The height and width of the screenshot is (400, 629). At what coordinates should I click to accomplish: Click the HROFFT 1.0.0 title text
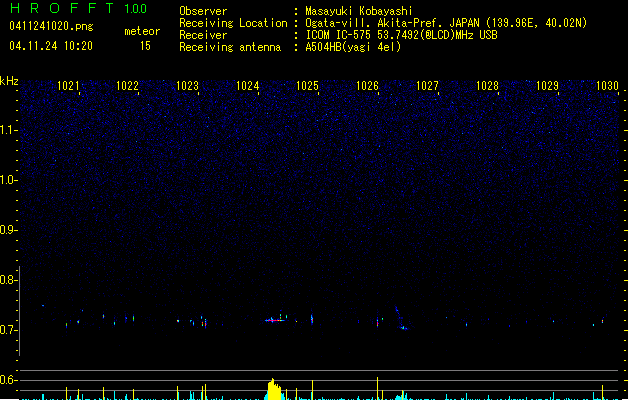pos(79,8)
